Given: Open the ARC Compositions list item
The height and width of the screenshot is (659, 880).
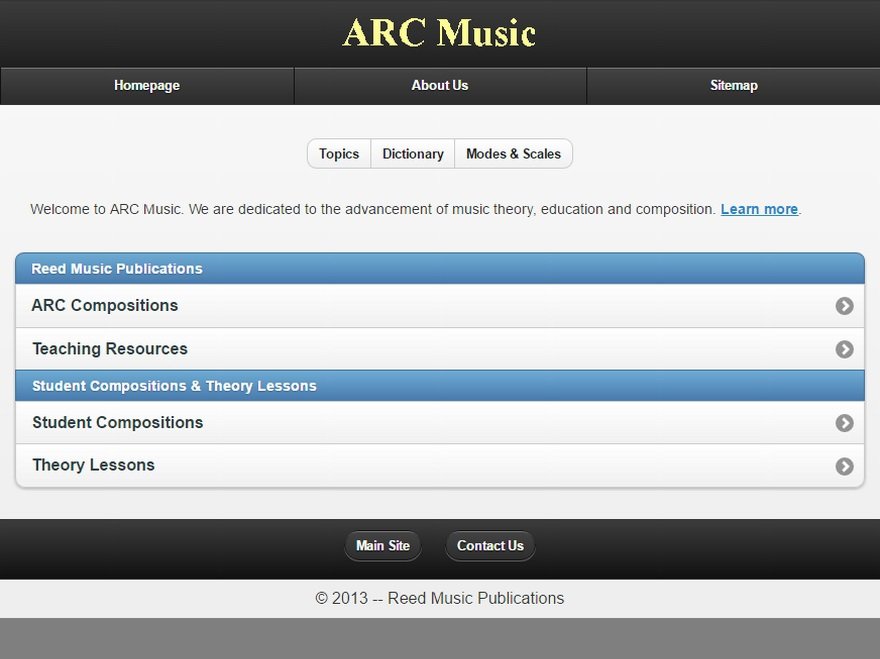Looking at the screenshot, I should click(x=440, y=306).
